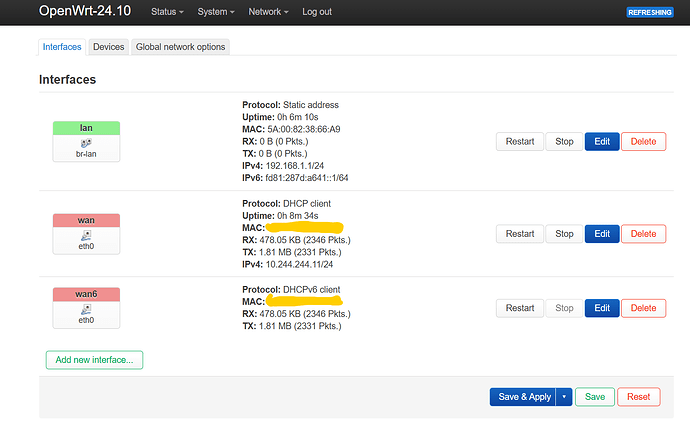Click the green lan interface badge
690x425 pixels.
click(85, 128)
